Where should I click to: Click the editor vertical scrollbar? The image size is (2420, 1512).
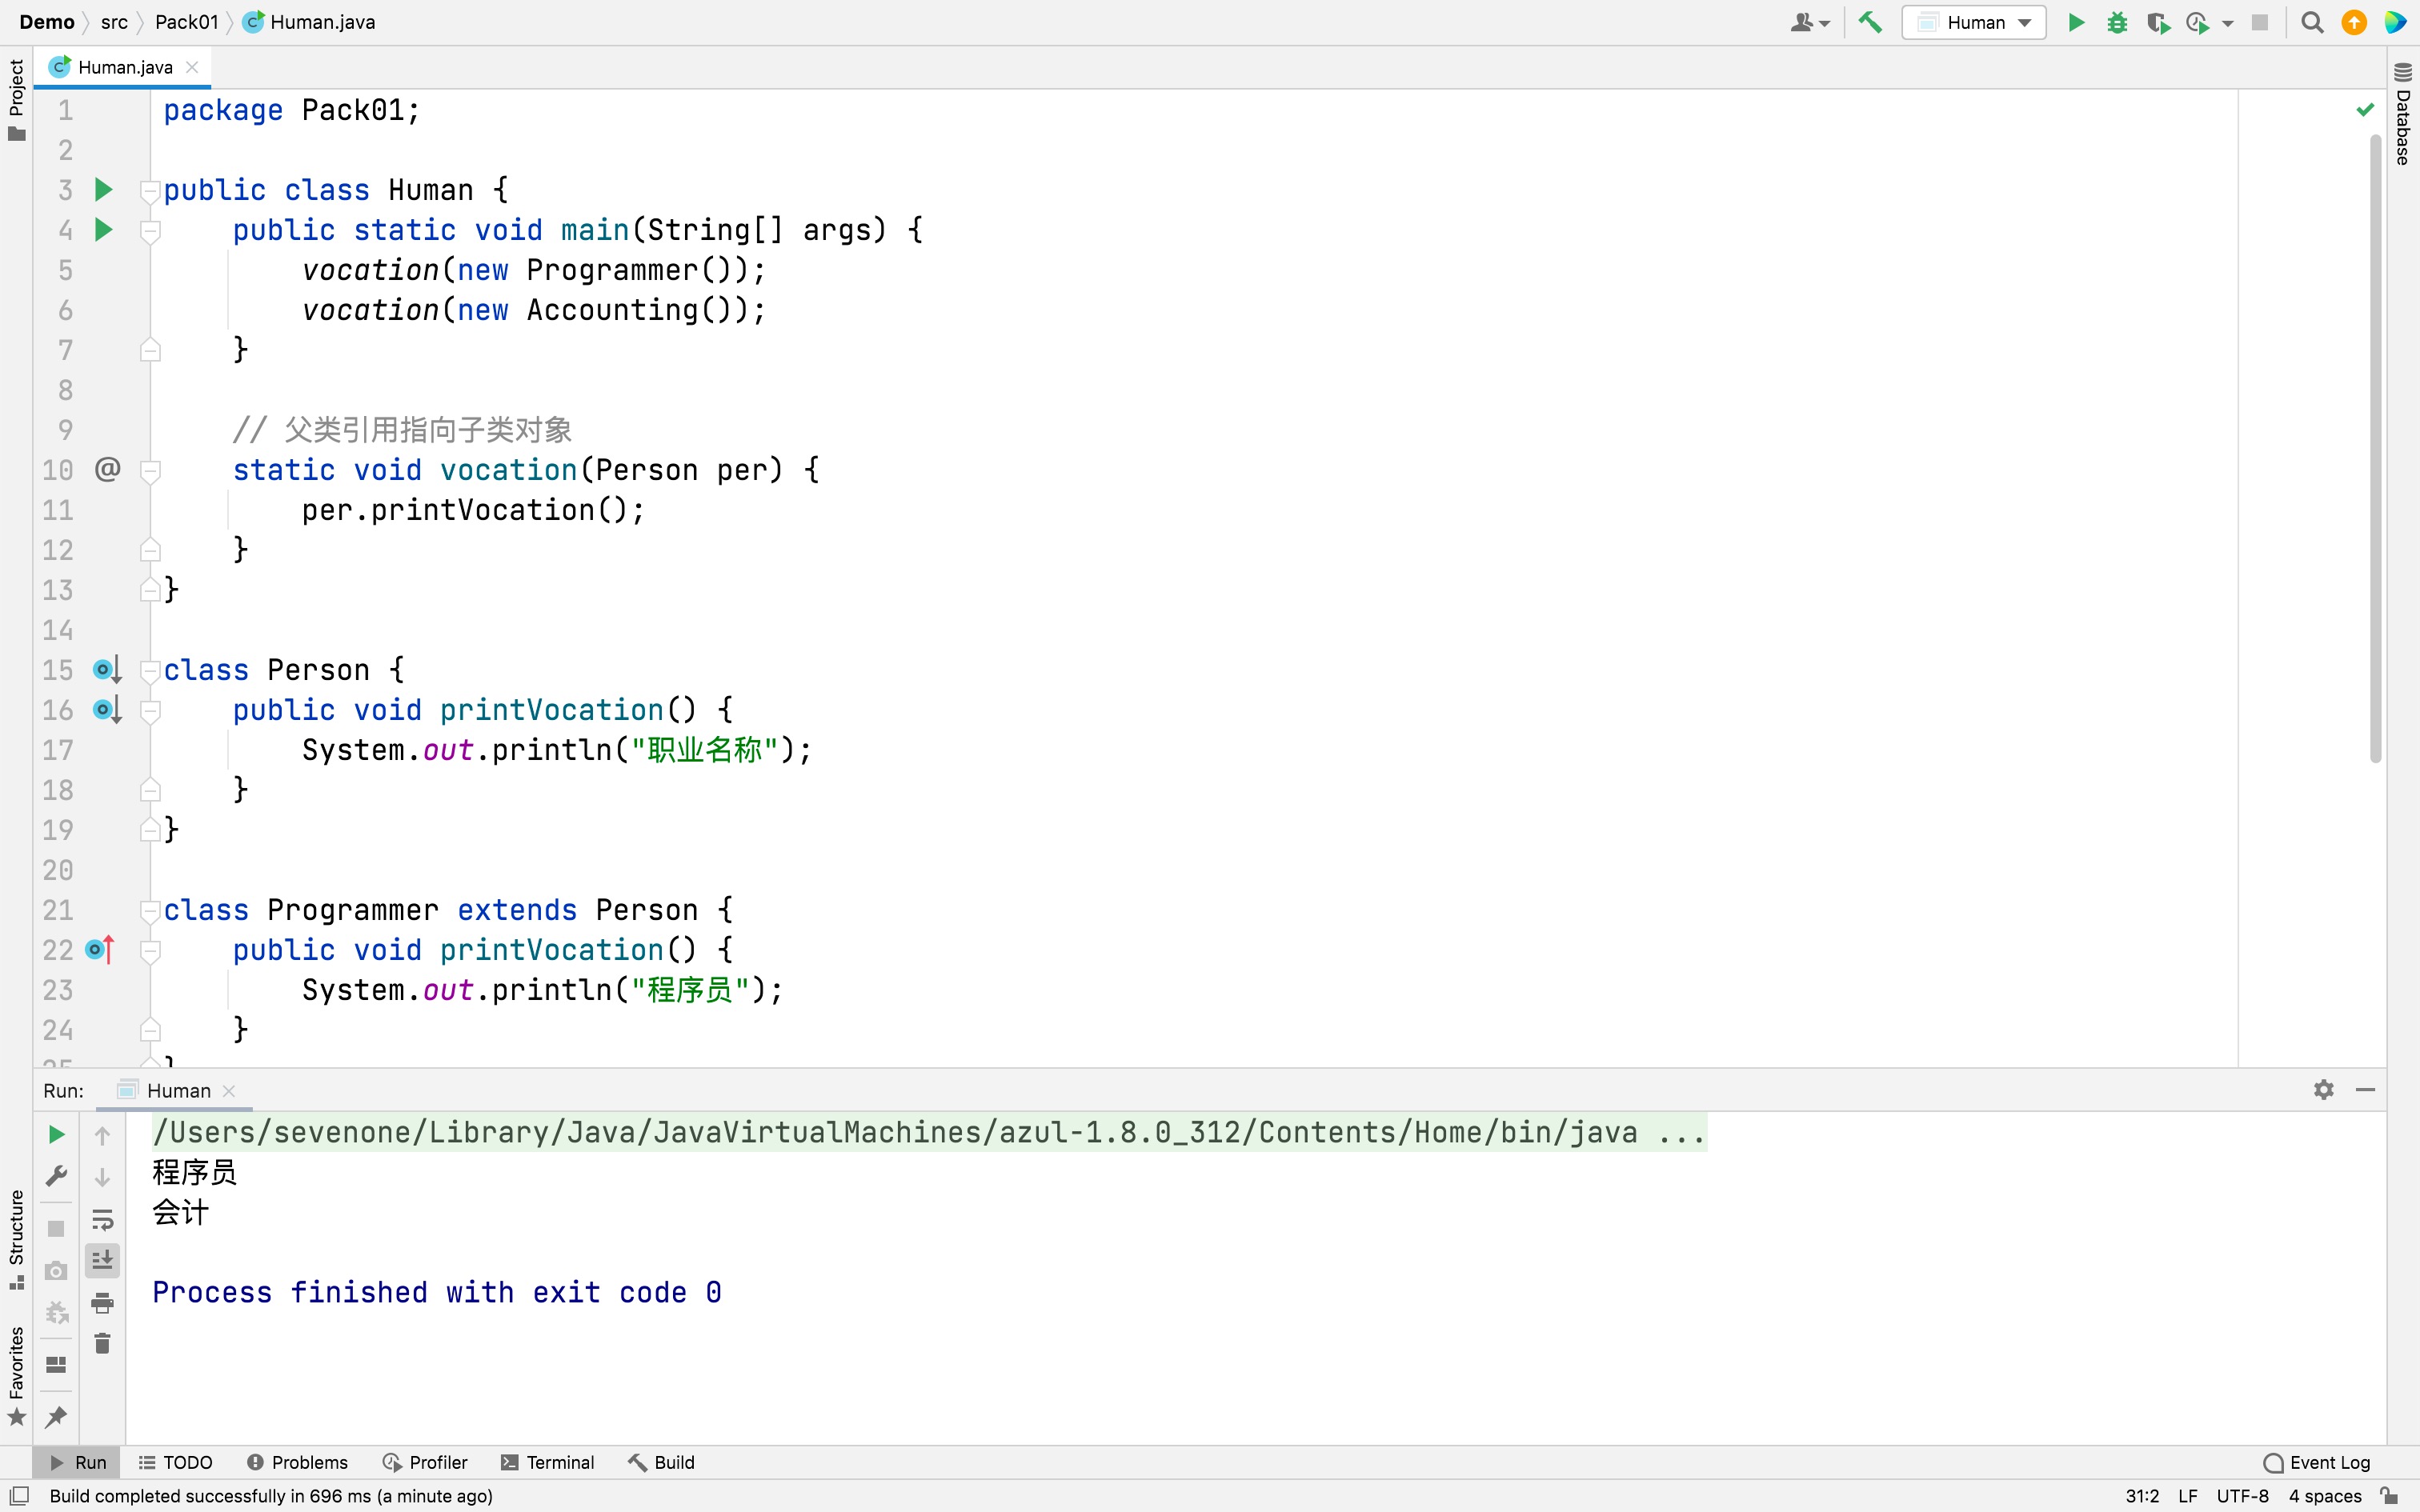coord(2376,450)
